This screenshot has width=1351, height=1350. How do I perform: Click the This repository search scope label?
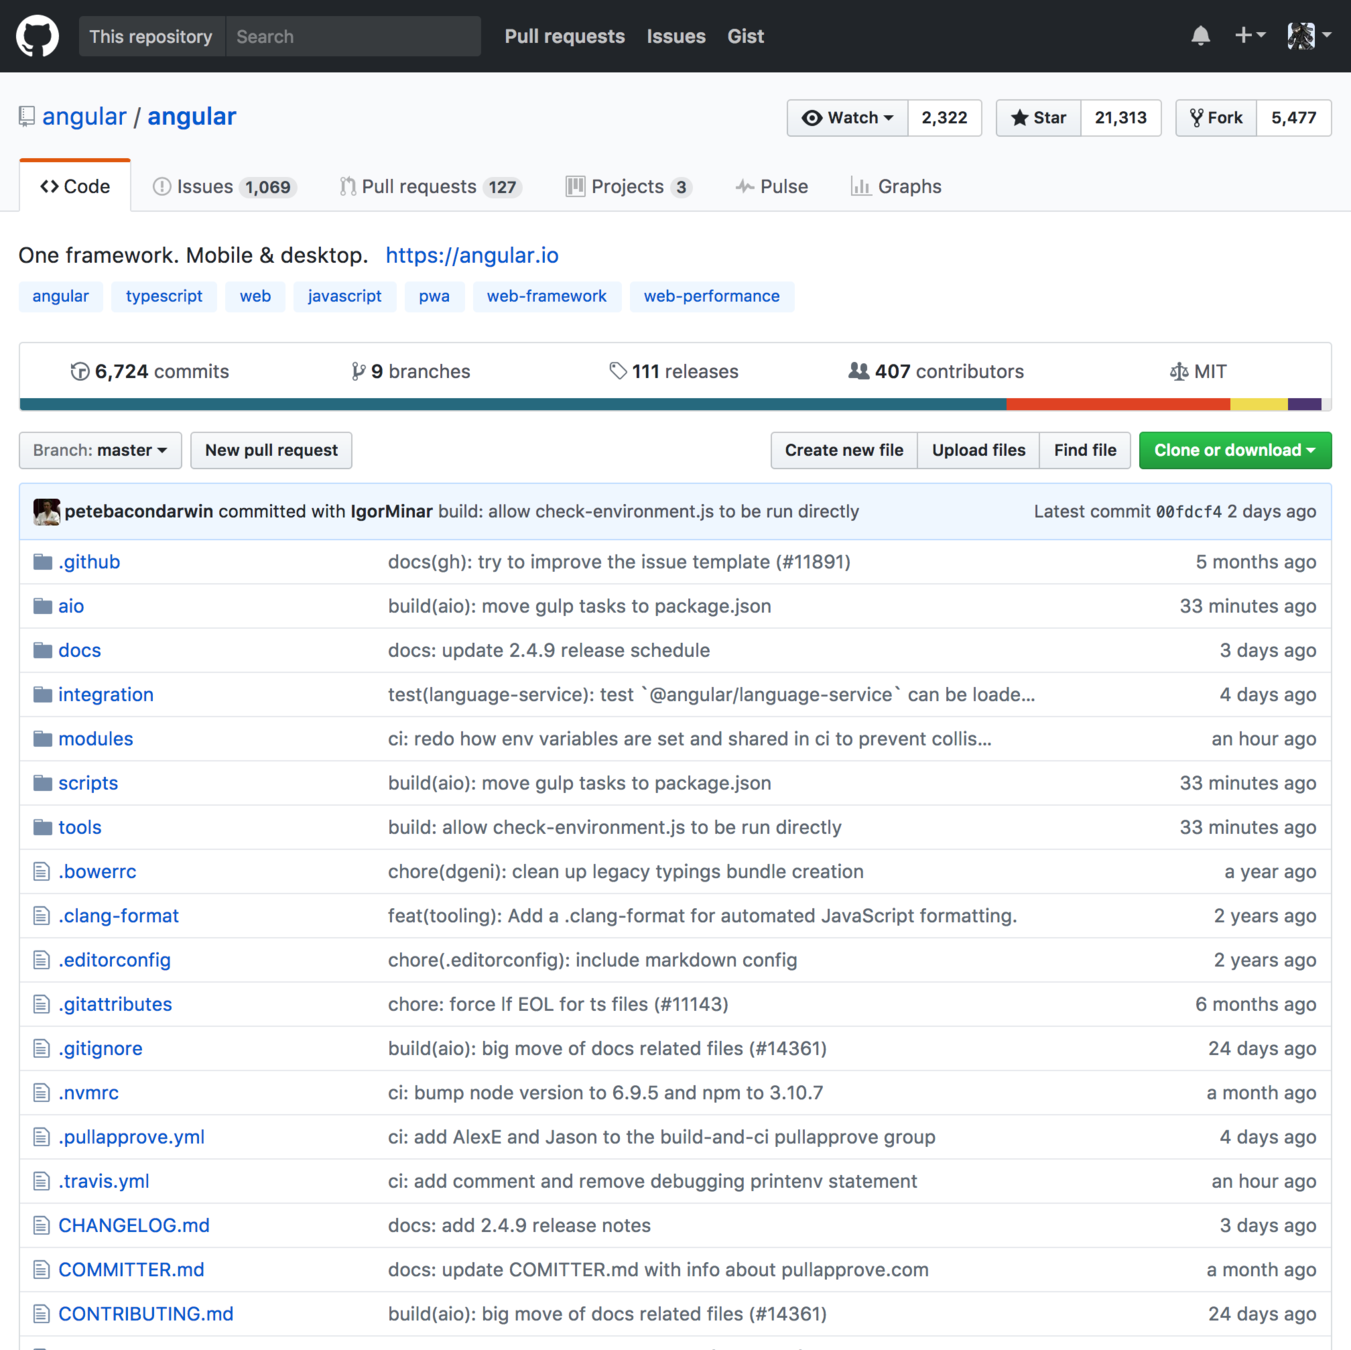click(x=151, y=36)
